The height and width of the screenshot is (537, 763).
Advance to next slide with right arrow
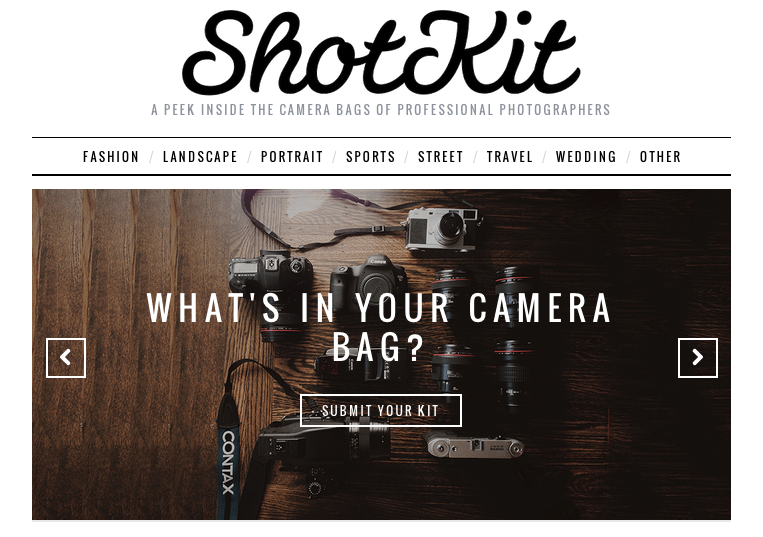coord(697,358)
